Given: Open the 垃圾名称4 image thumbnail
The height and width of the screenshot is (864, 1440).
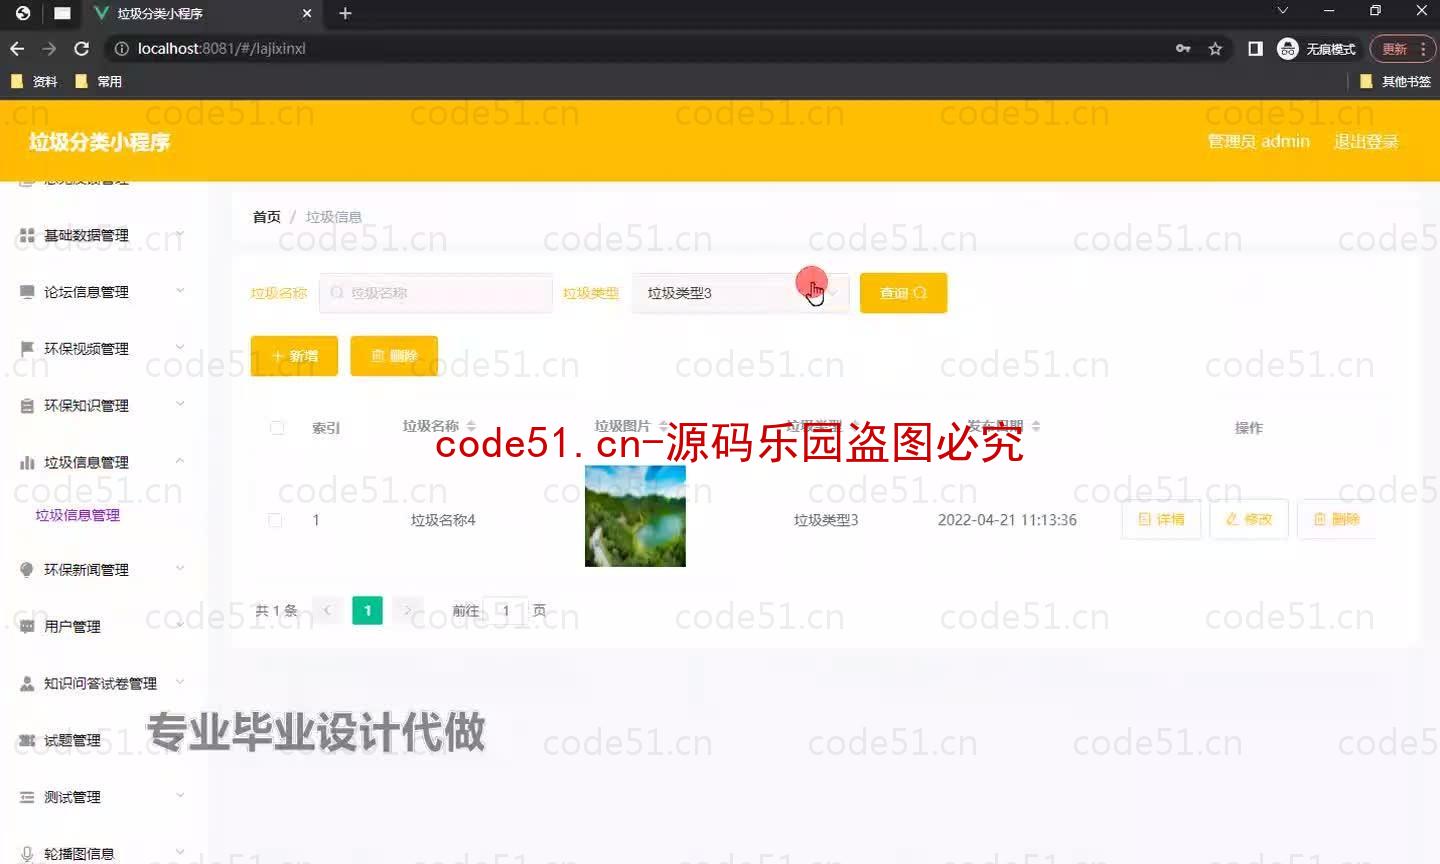Looking at the screenshot, I should tap(635, 516).
